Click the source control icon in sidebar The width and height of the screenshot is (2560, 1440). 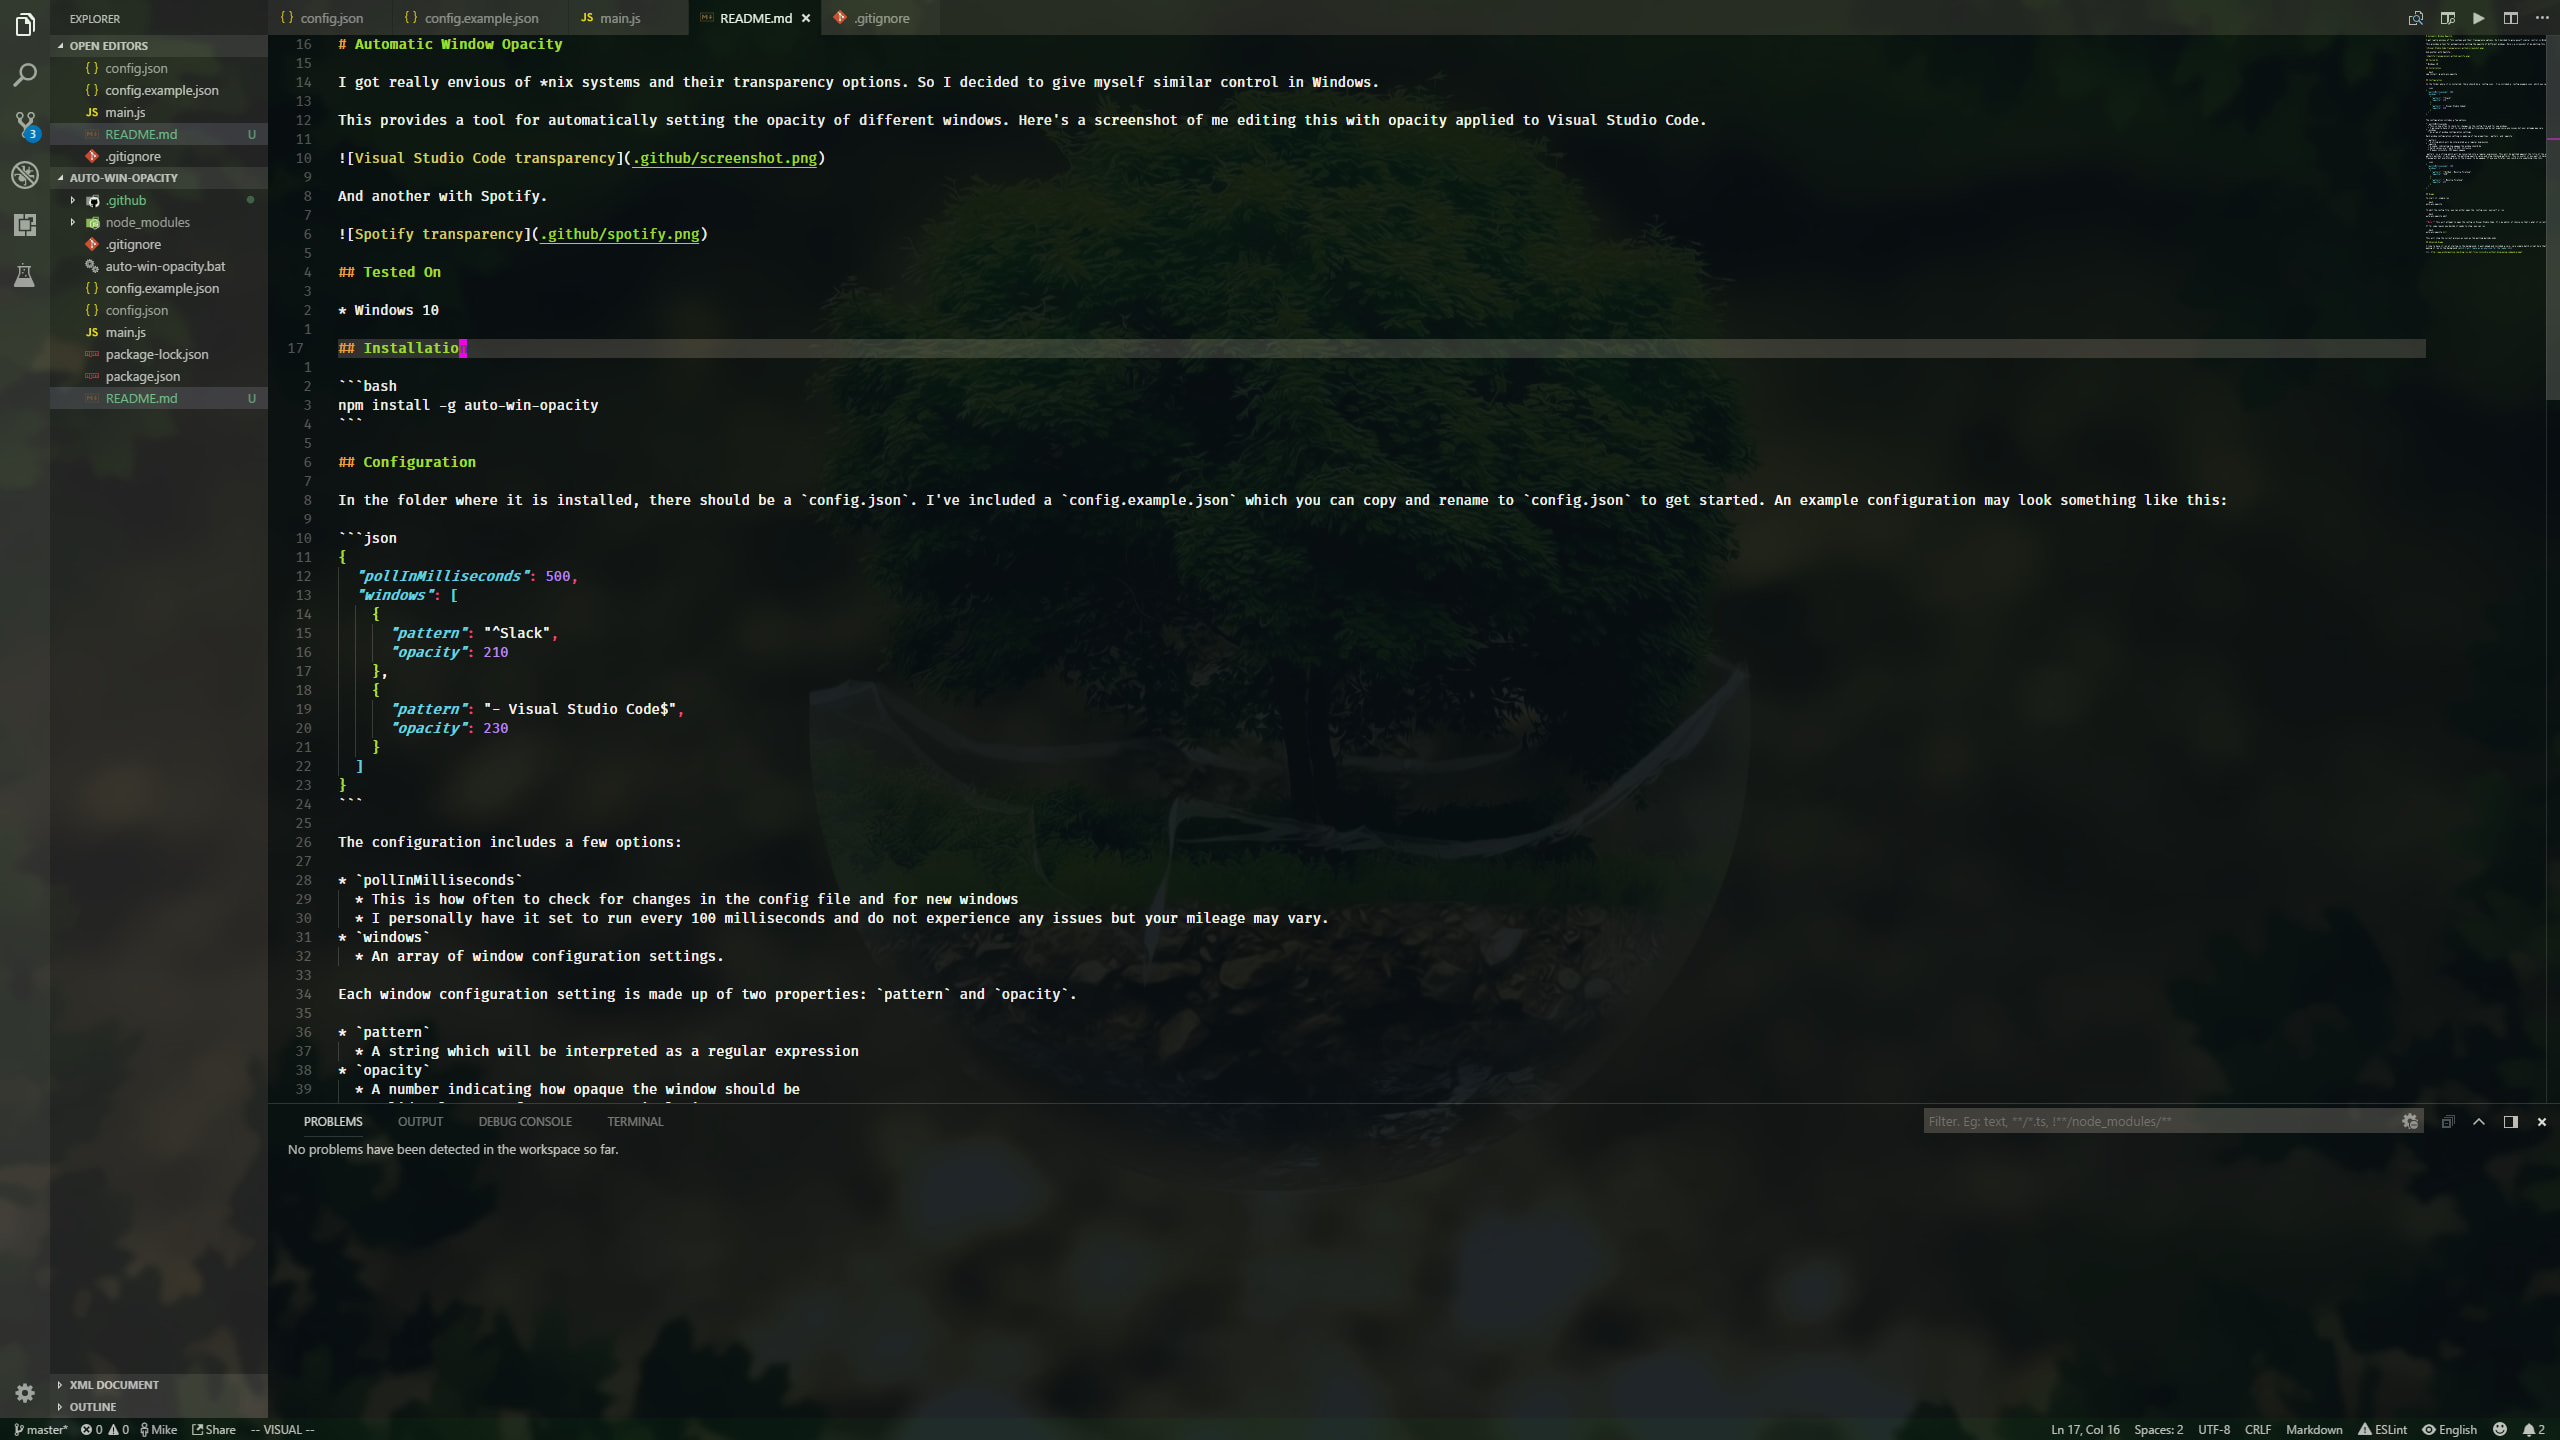[25, 123]
